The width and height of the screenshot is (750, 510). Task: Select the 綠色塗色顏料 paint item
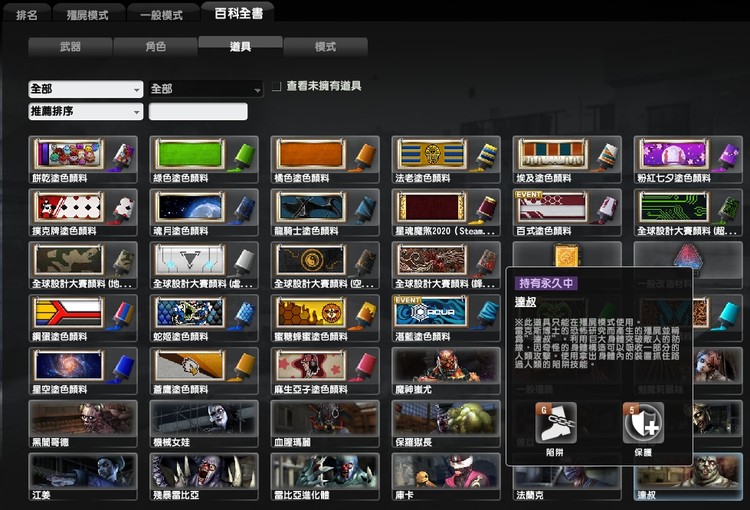pyautogui.click(x=204, y=160)
